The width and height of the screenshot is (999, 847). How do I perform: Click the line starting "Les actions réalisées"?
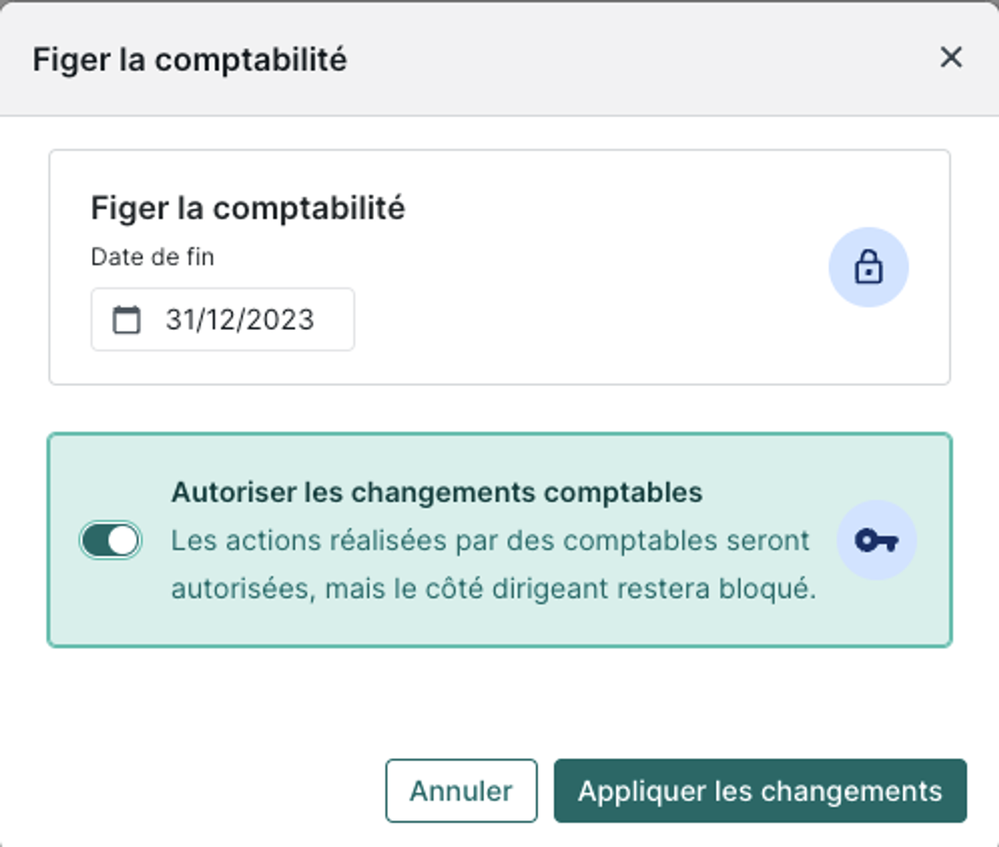coord(490,541)
